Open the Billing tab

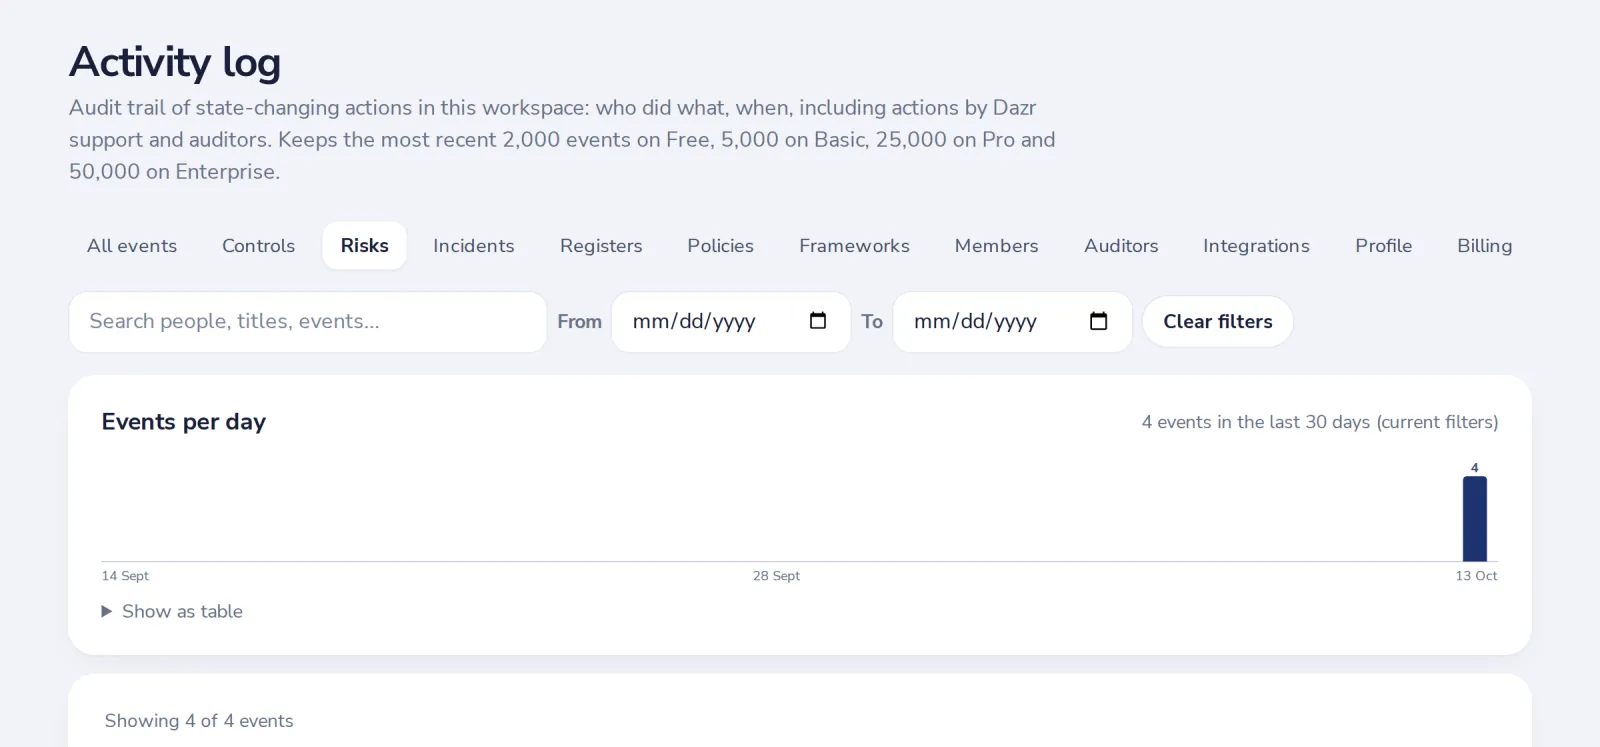(x=1484, y=246)
